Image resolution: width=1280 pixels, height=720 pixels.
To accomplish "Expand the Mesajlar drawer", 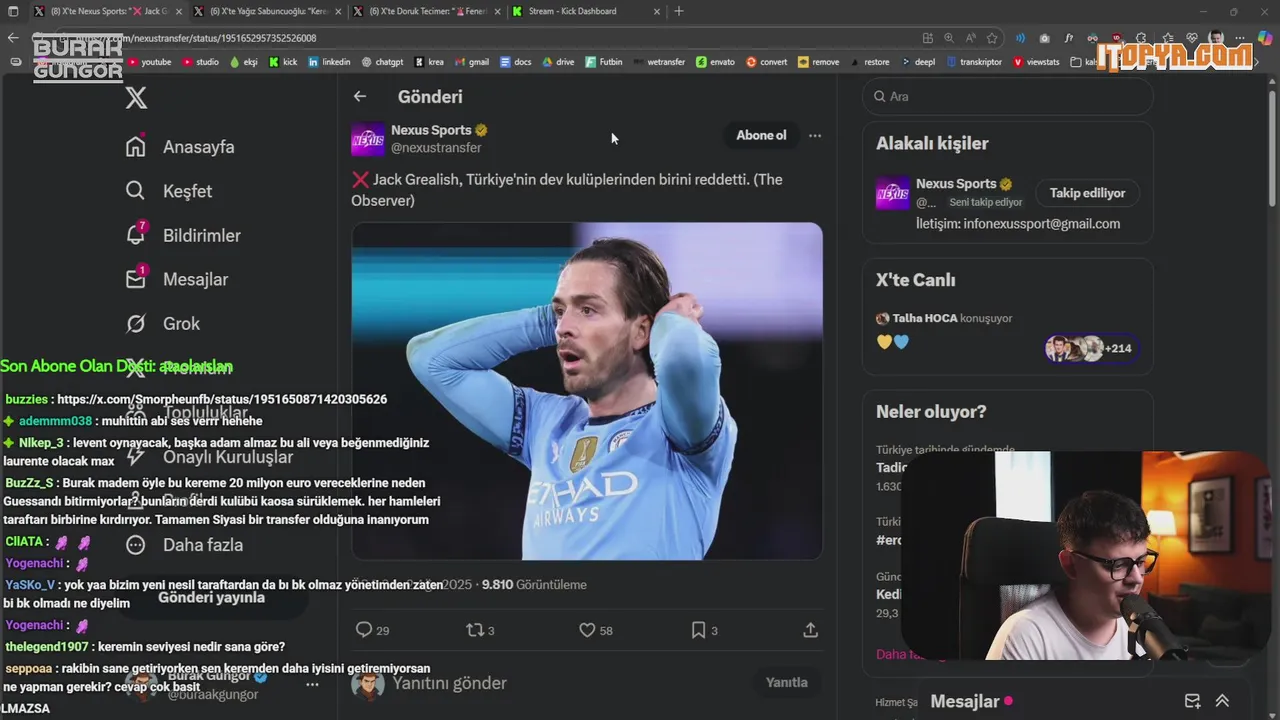I will click(1222, 701).
